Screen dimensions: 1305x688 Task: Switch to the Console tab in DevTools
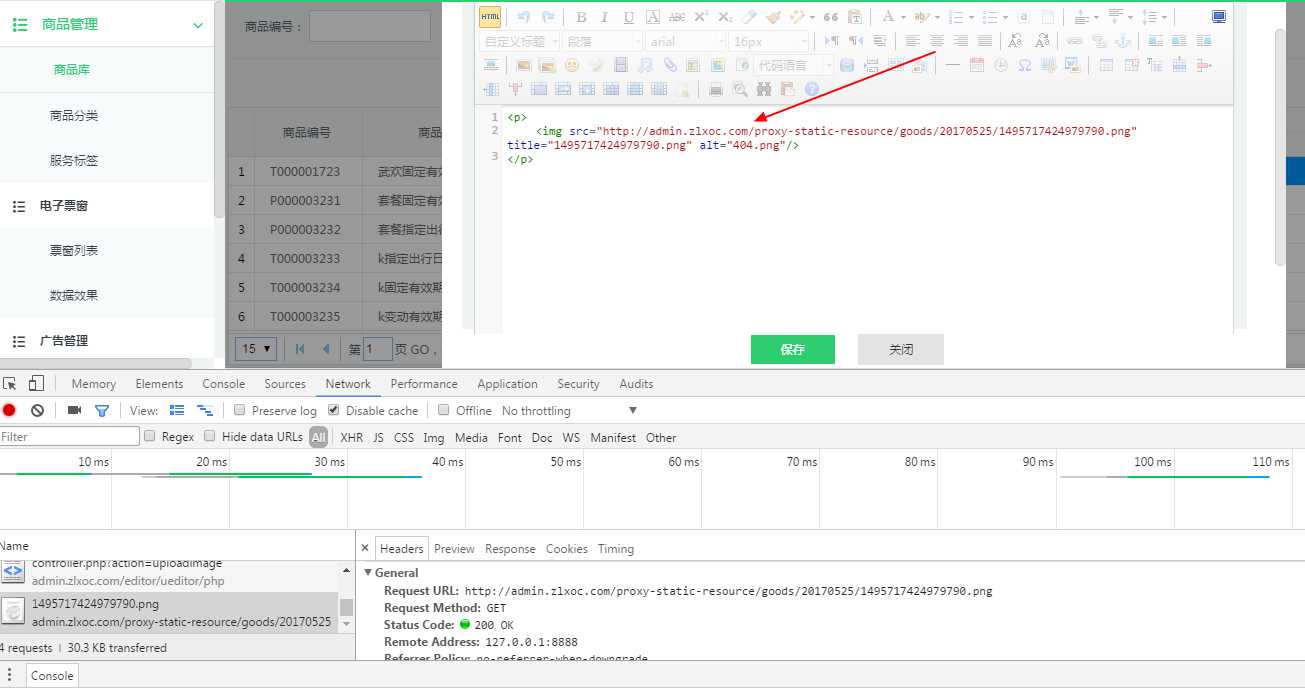pos(223,384)
